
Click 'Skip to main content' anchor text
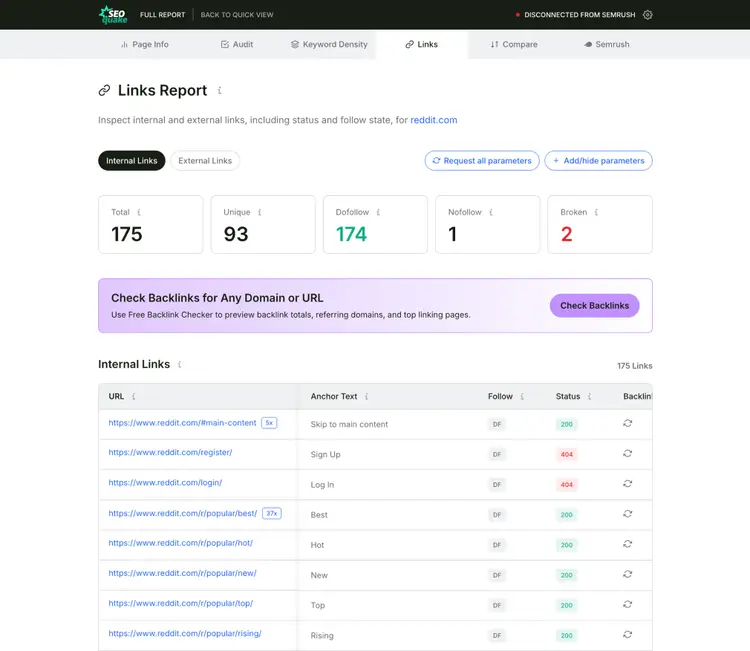(349, 424)
